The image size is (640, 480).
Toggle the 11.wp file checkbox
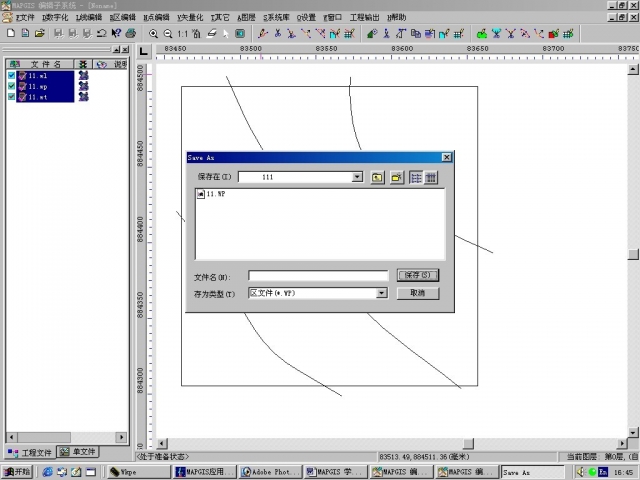coord(12,87)
